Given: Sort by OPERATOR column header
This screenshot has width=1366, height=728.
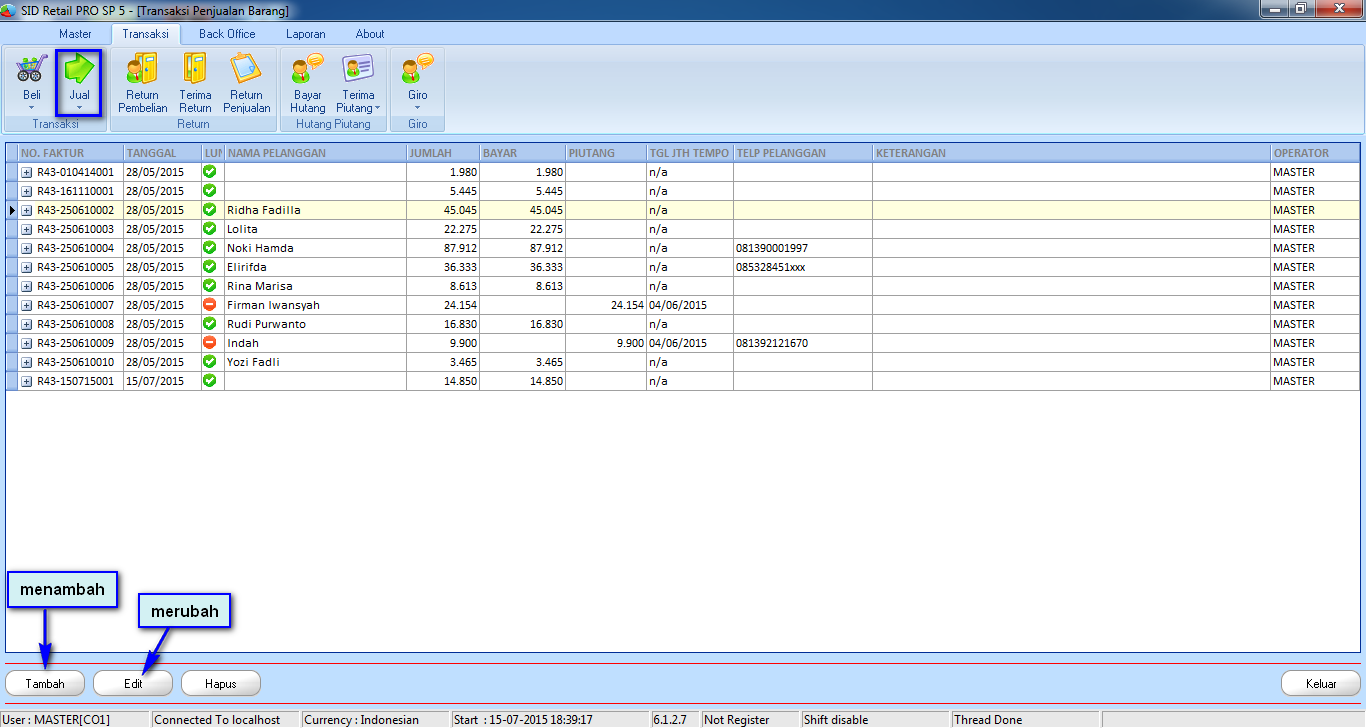Looking at the screenshot, I should point(1314,153).
